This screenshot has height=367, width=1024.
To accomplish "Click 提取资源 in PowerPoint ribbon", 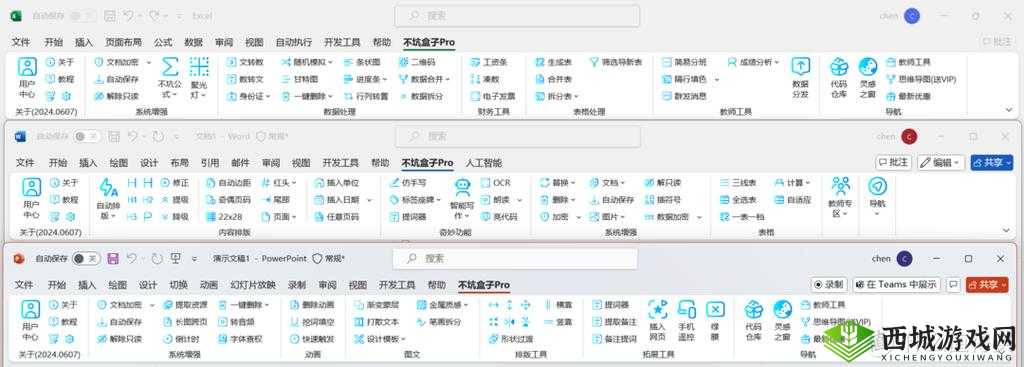I will (185, 305).
